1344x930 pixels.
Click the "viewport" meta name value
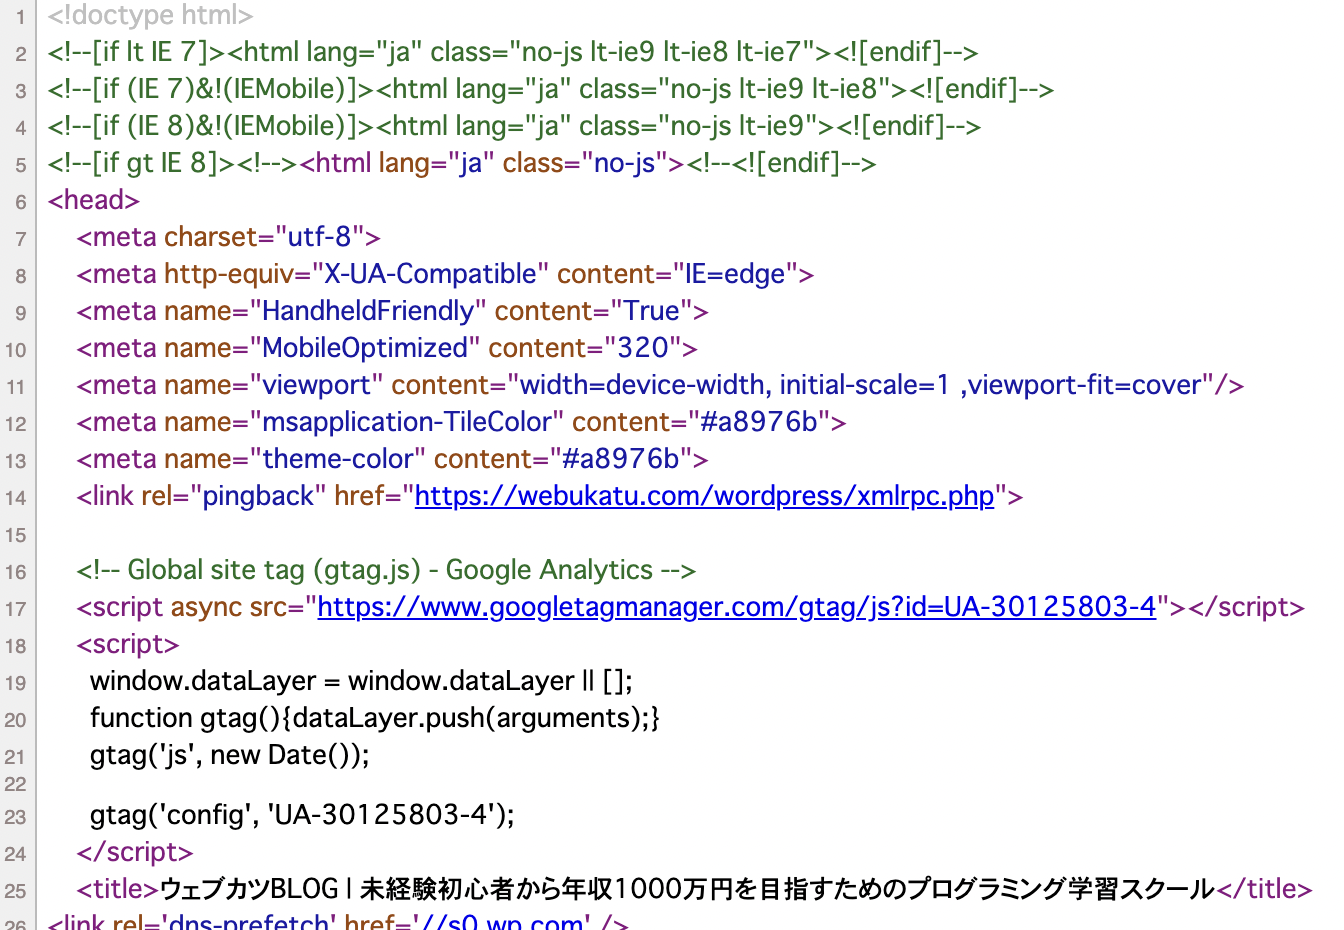316,385
